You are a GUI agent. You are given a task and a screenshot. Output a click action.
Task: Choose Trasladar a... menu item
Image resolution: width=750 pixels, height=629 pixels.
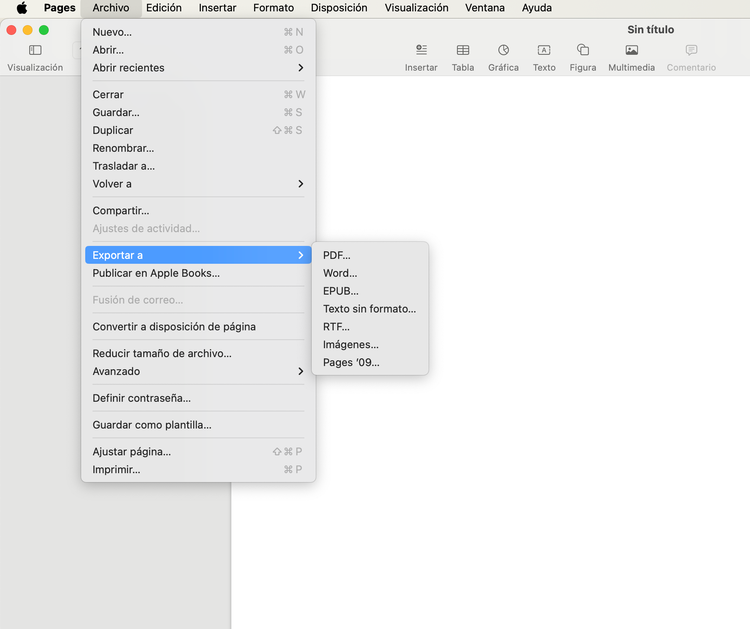198,166
